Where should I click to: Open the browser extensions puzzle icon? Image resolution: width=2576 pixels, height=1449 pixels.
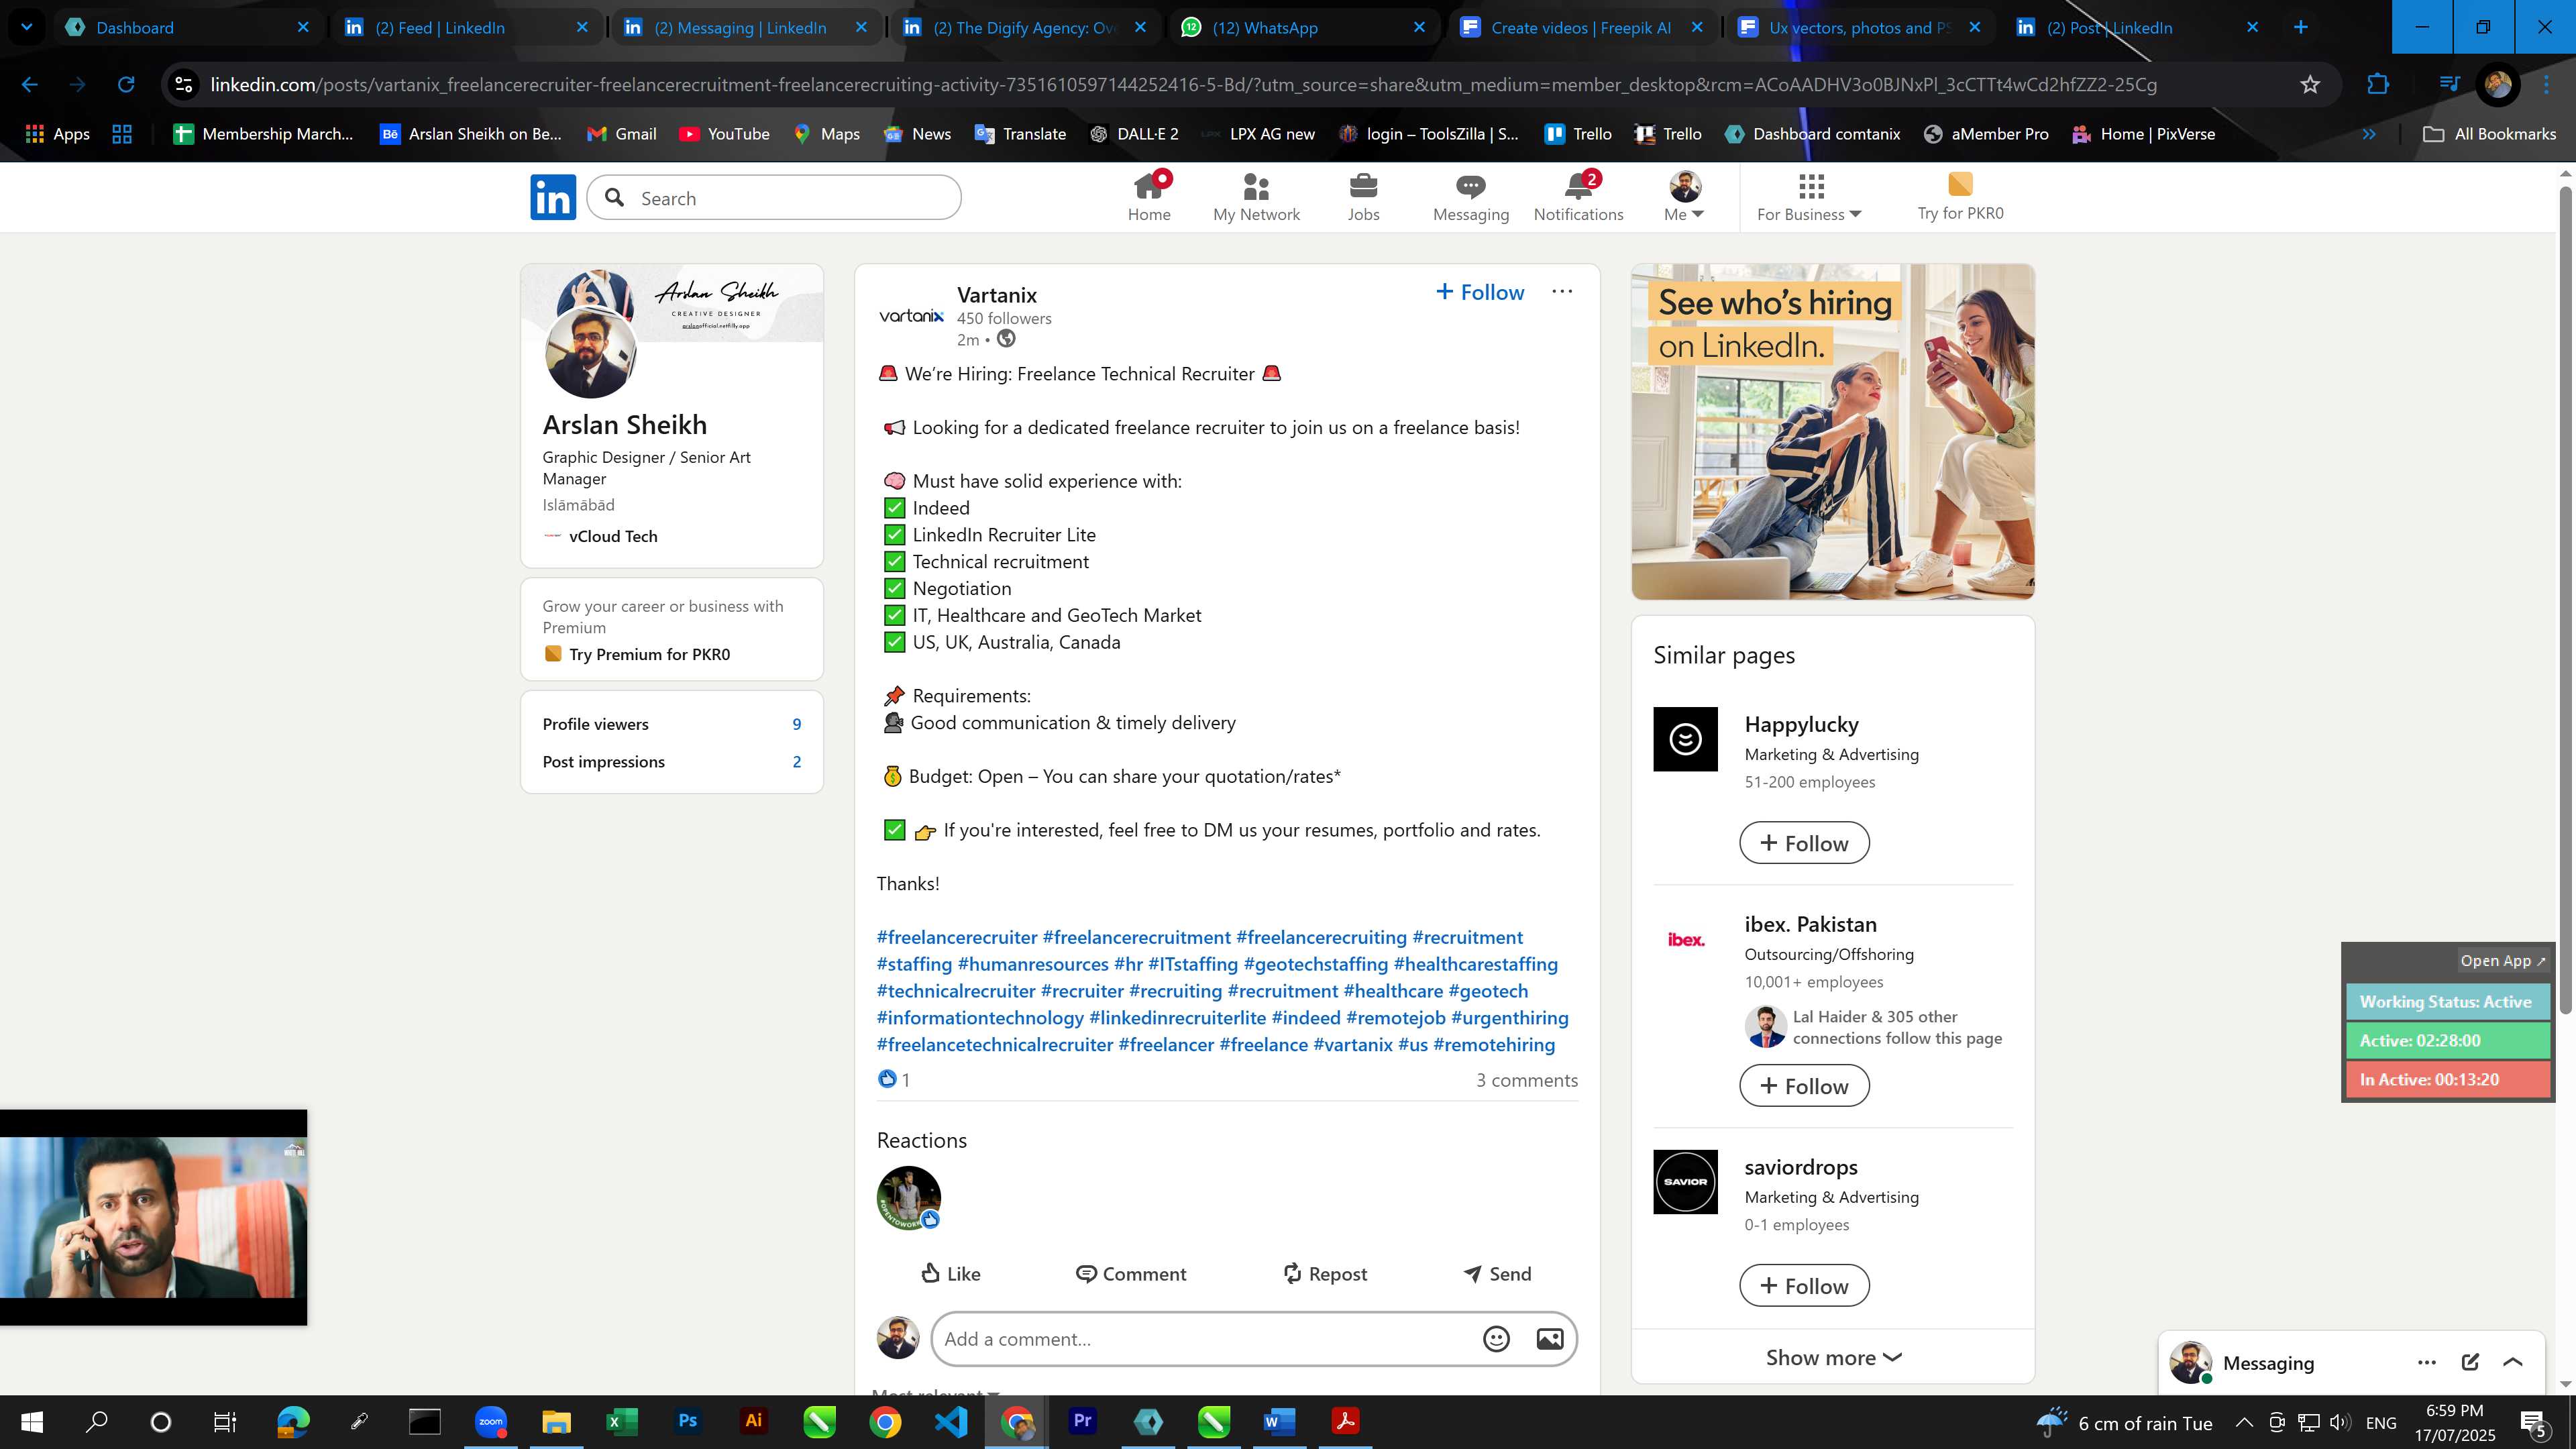pos(2378,85)
